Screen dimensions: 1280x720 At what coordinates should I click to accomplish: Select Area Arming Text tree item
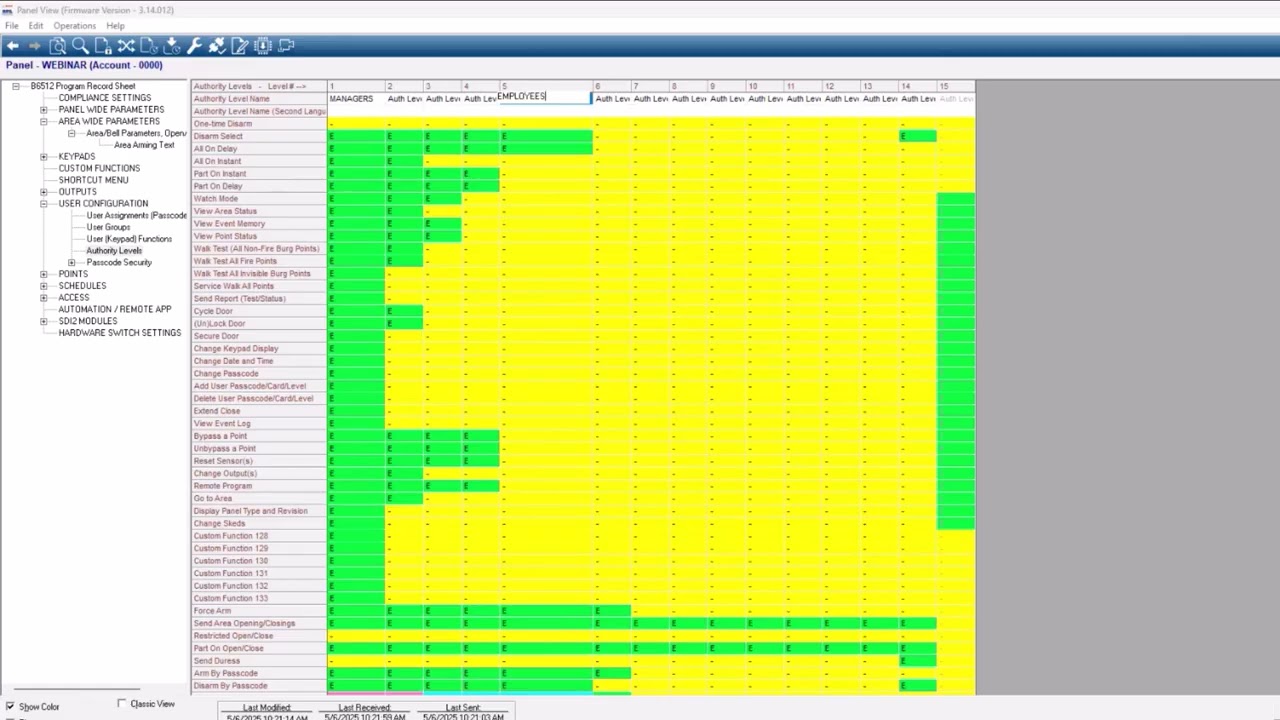144,145
